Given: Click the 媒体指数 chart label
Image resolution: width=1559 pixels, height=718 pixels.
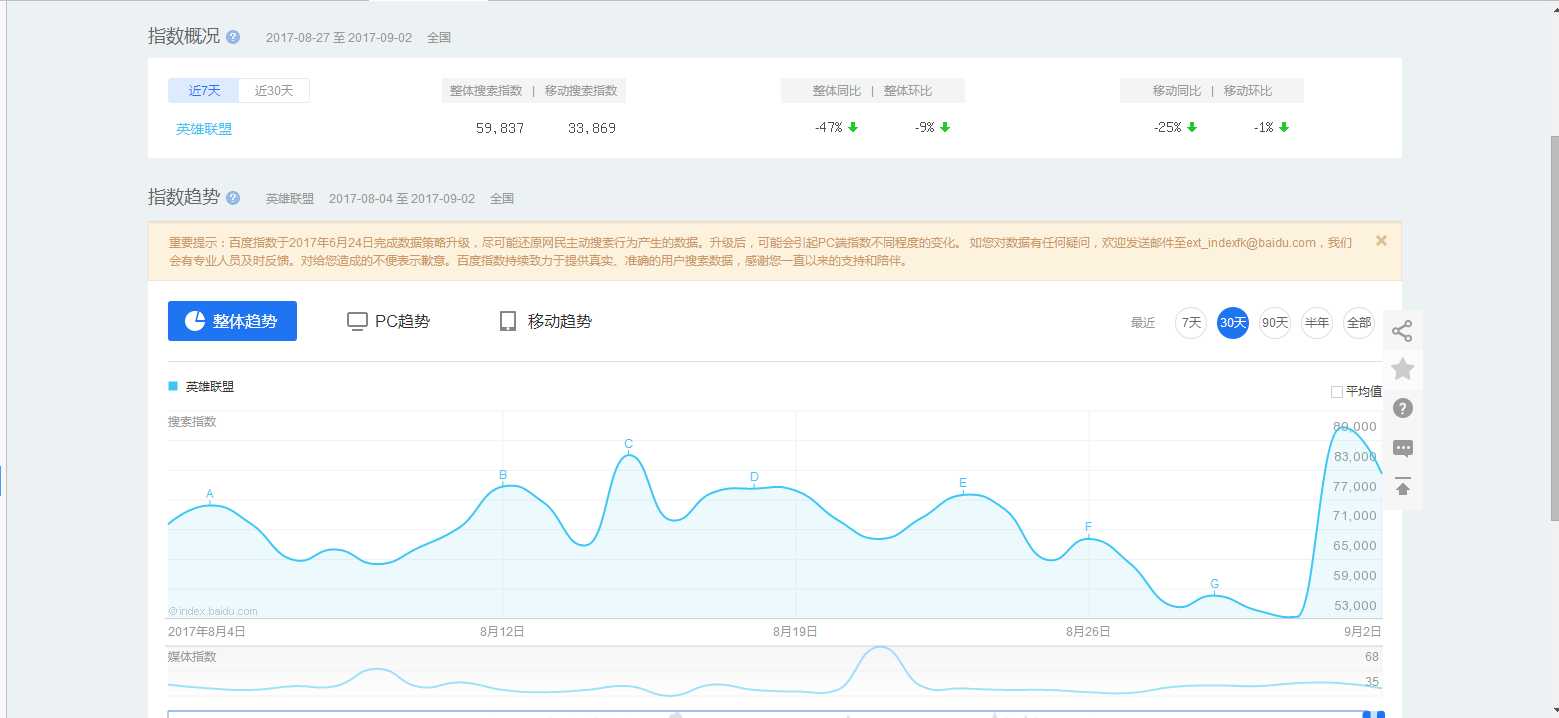Looking at the screenshot, I should tap(191, 657).
